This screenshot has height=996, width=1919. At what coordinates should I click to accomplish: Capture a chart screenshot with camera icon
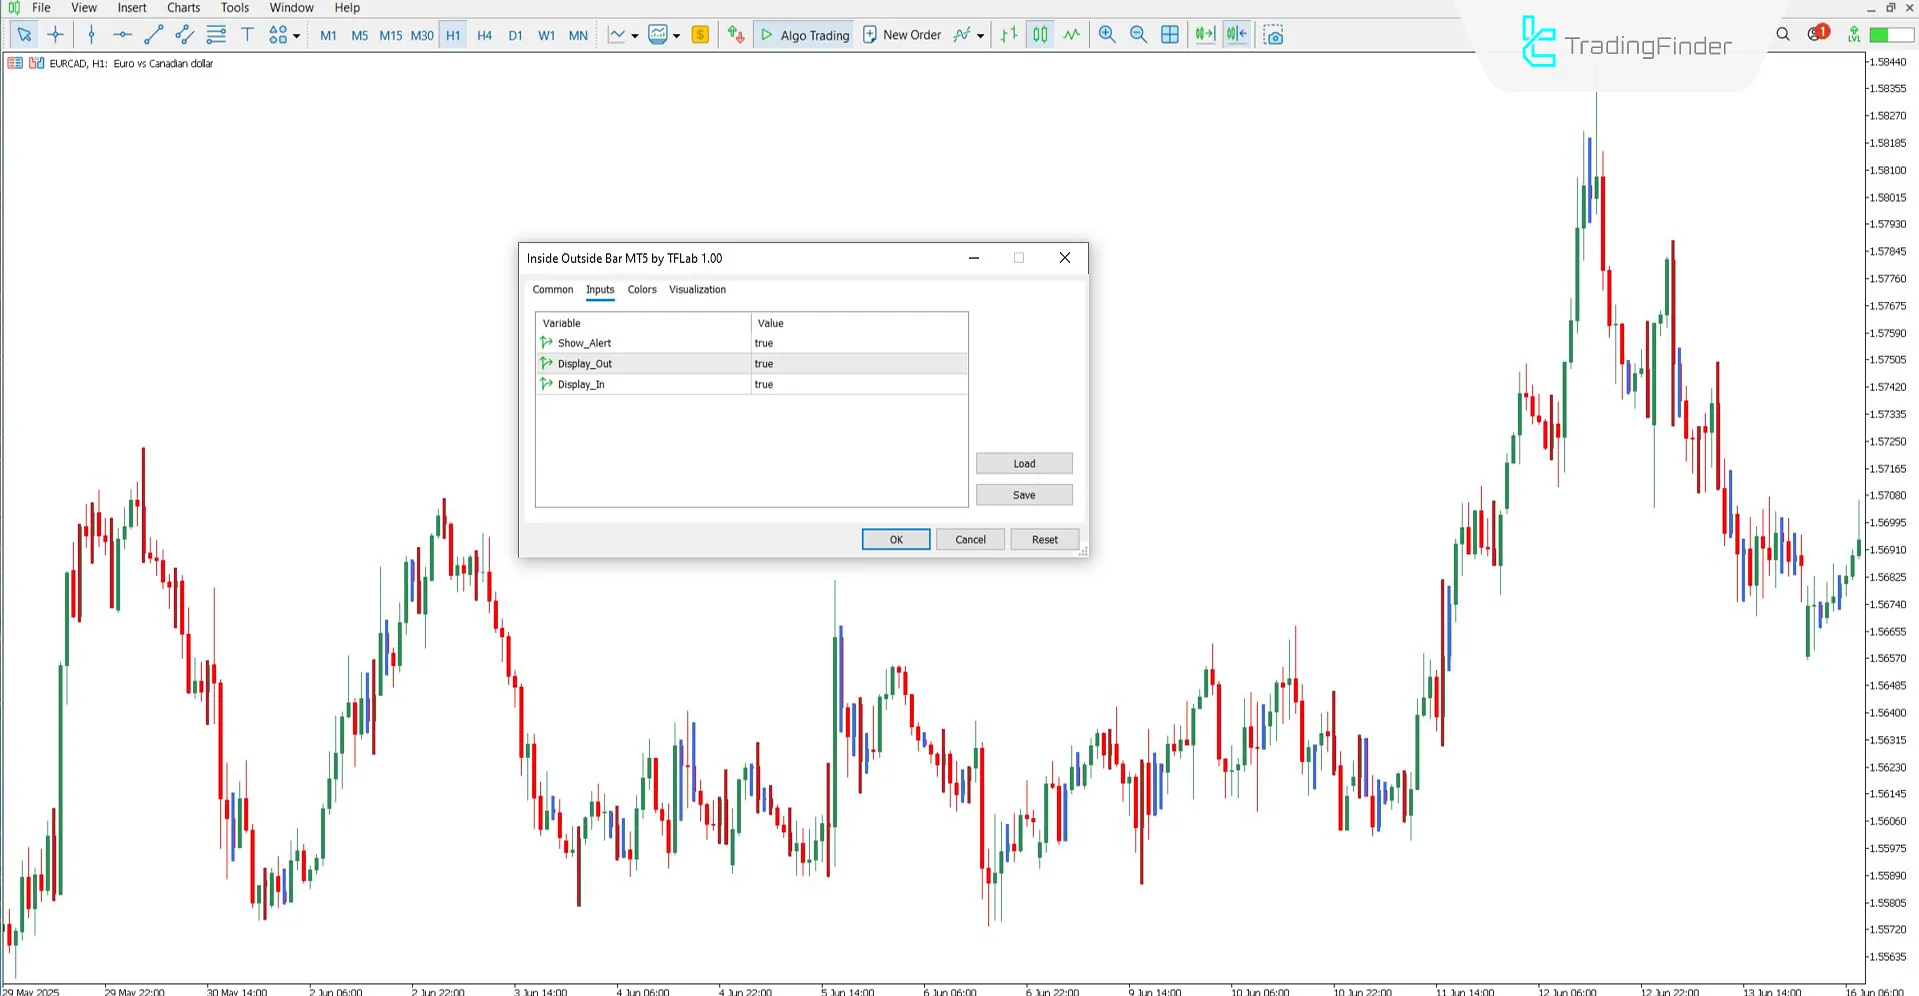(x=1274, y=34)
